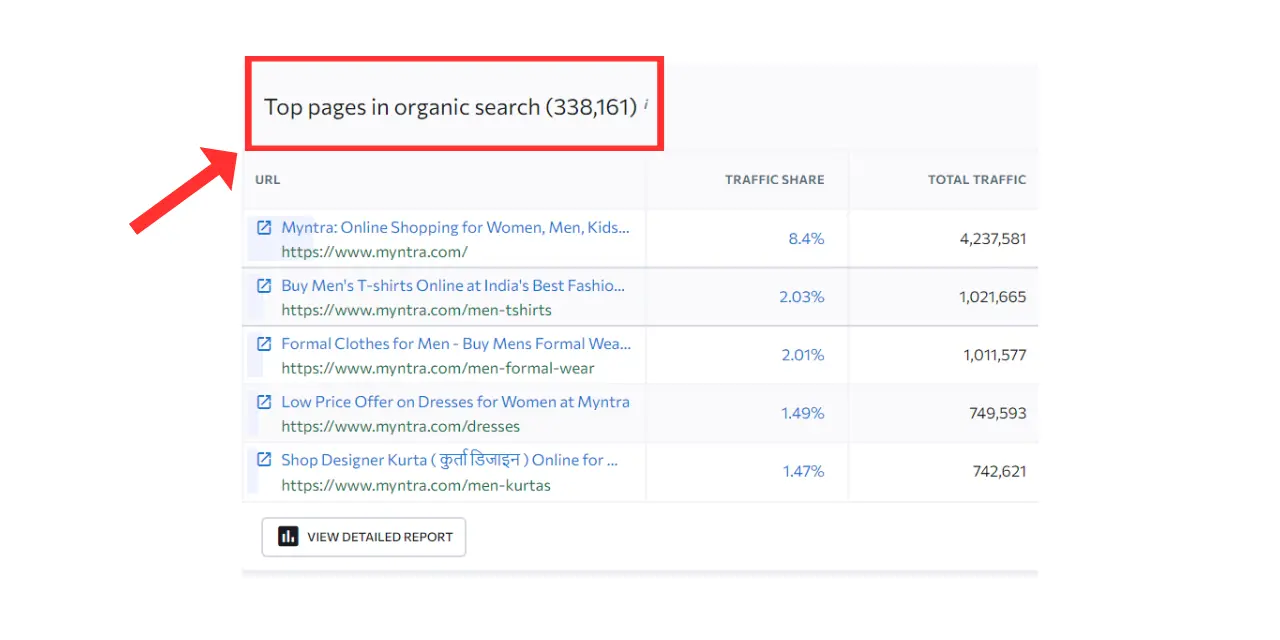The height and width of the screenshot is (640, 1280).
Task: Click the myntra.com/men-formal-wear URL text
Action: pos(438,369)
